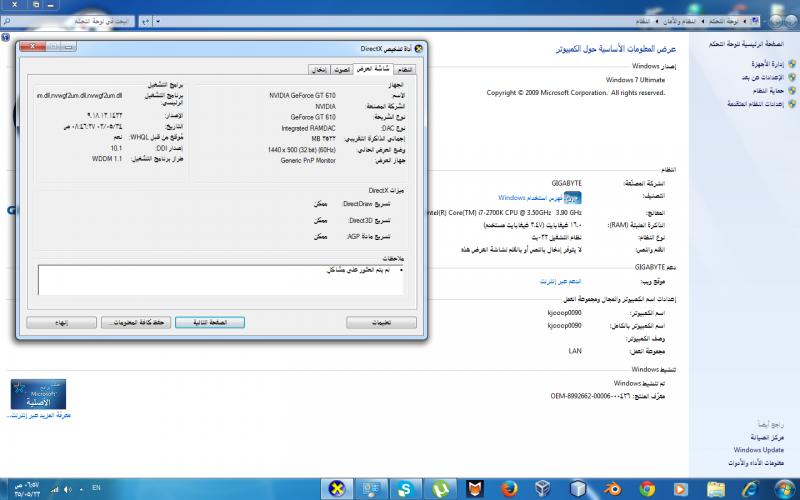The image size is (800, 500).
Task: Click تعليمات help button in DirectX tool
Action: coord(382,322)
